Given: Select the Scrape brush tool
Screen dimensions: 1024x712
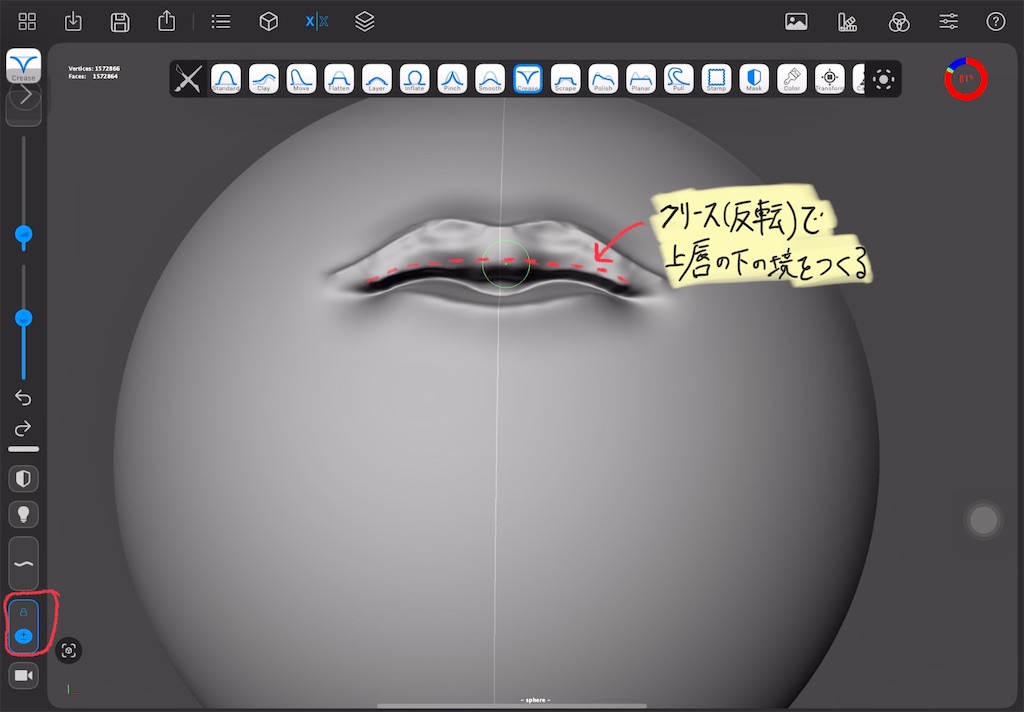Looking at the screenshot, I should pos(566,78).
